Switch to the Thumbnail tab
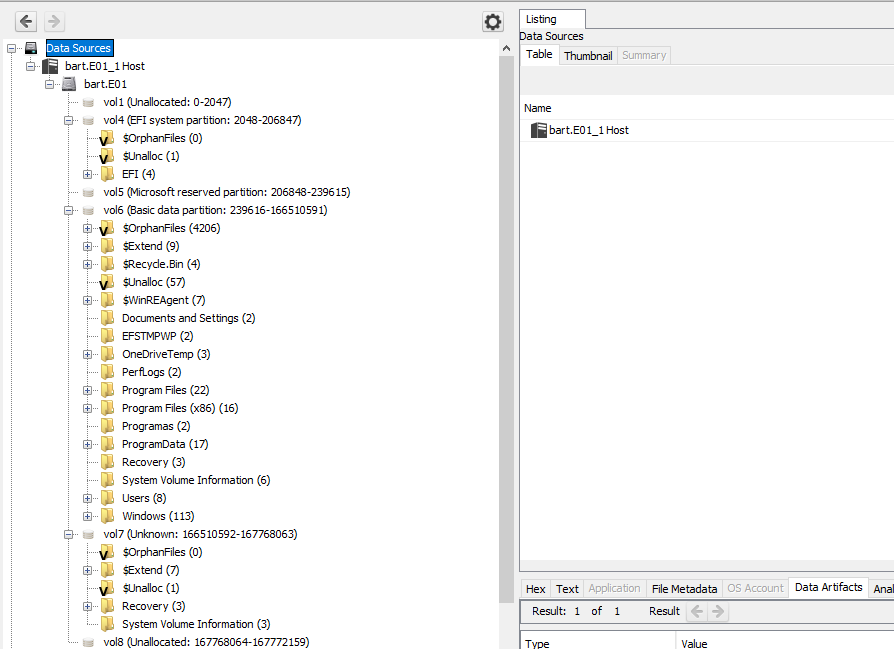Screen dimensions: 894x649 point(587,56)
